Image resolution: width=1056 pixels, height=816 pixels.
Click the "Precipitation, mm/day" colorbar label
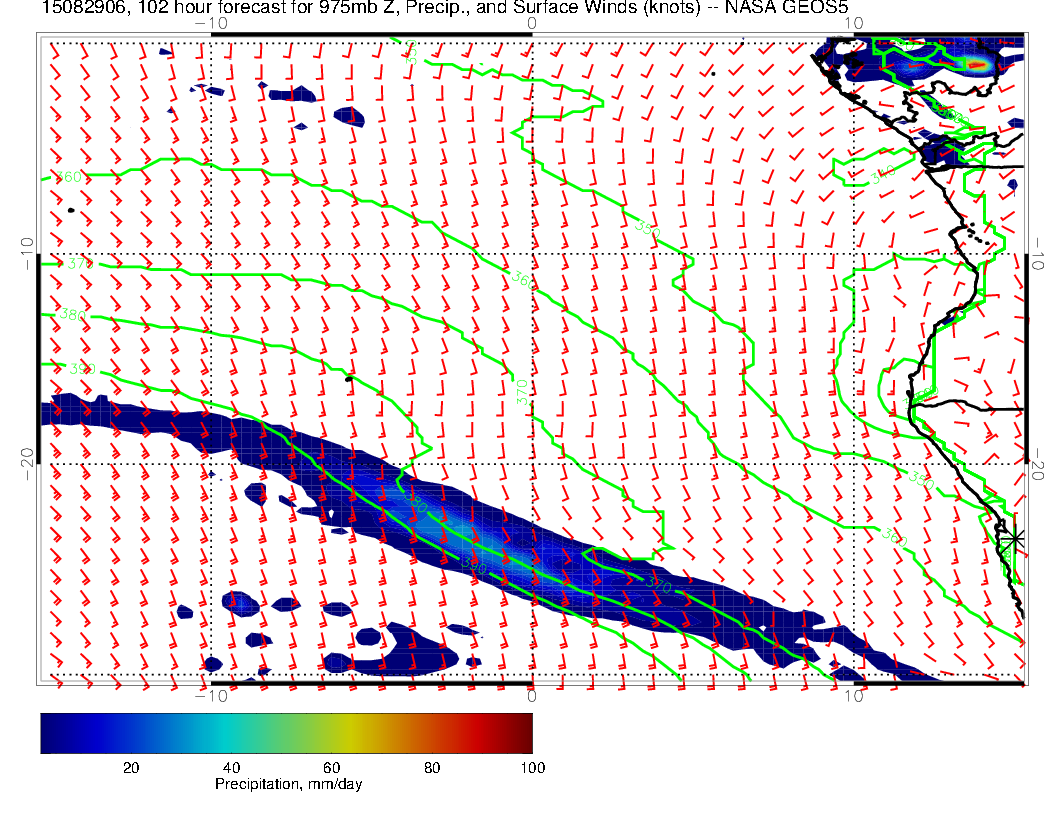click(288, 785)
